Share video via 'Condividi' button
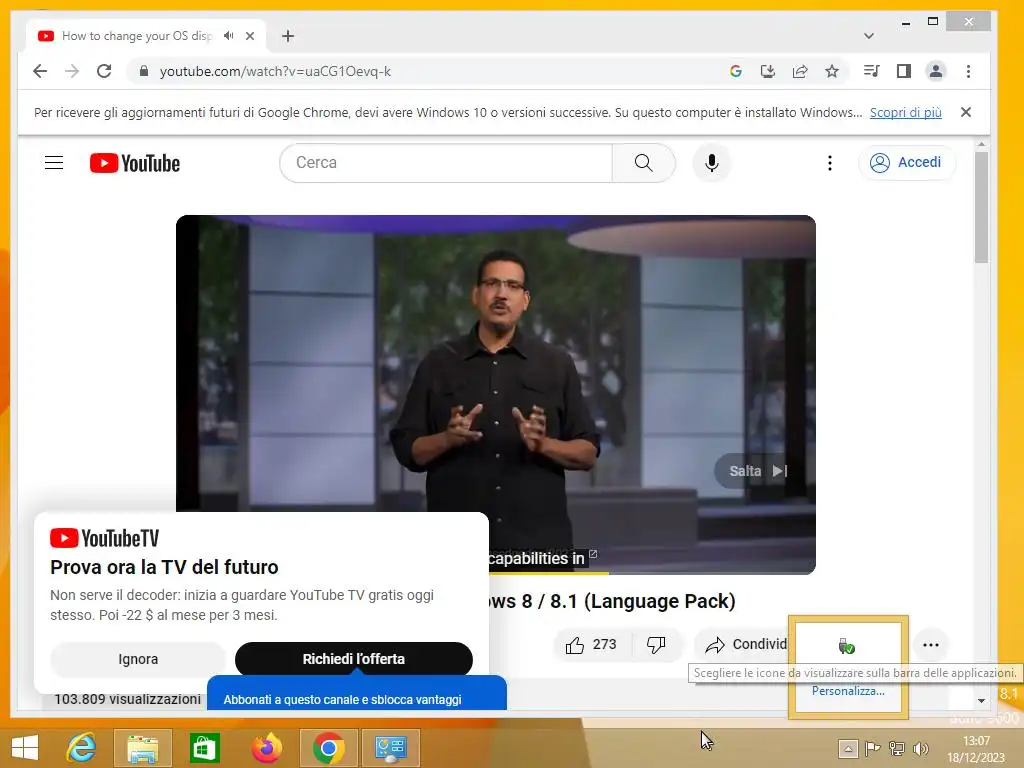Screen dimensions: 1024x768 coord(744,645)
